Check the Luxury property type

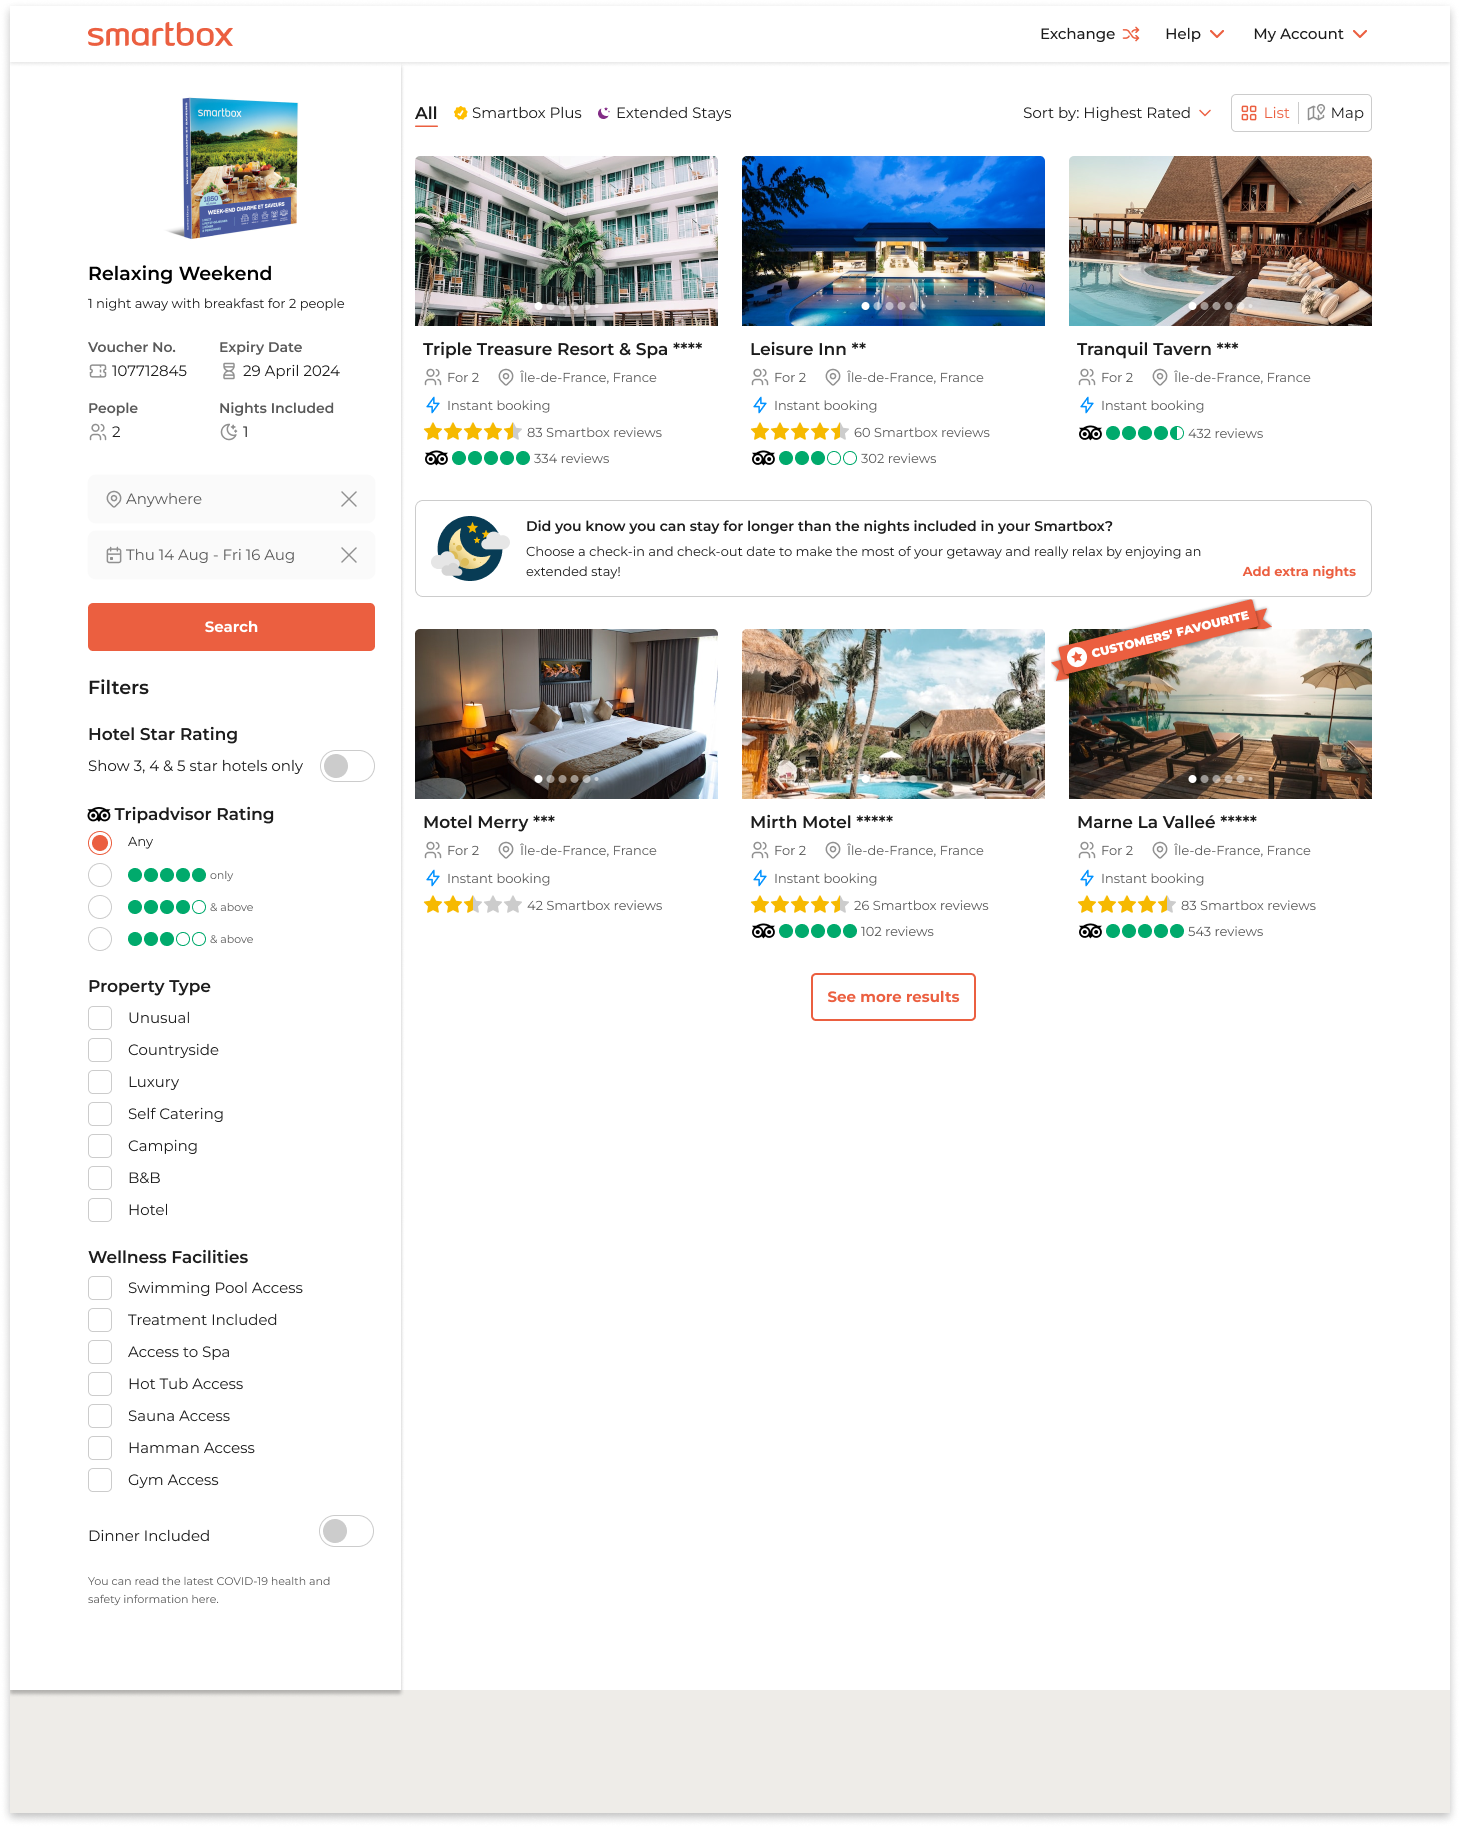(x=100, y=1082)
